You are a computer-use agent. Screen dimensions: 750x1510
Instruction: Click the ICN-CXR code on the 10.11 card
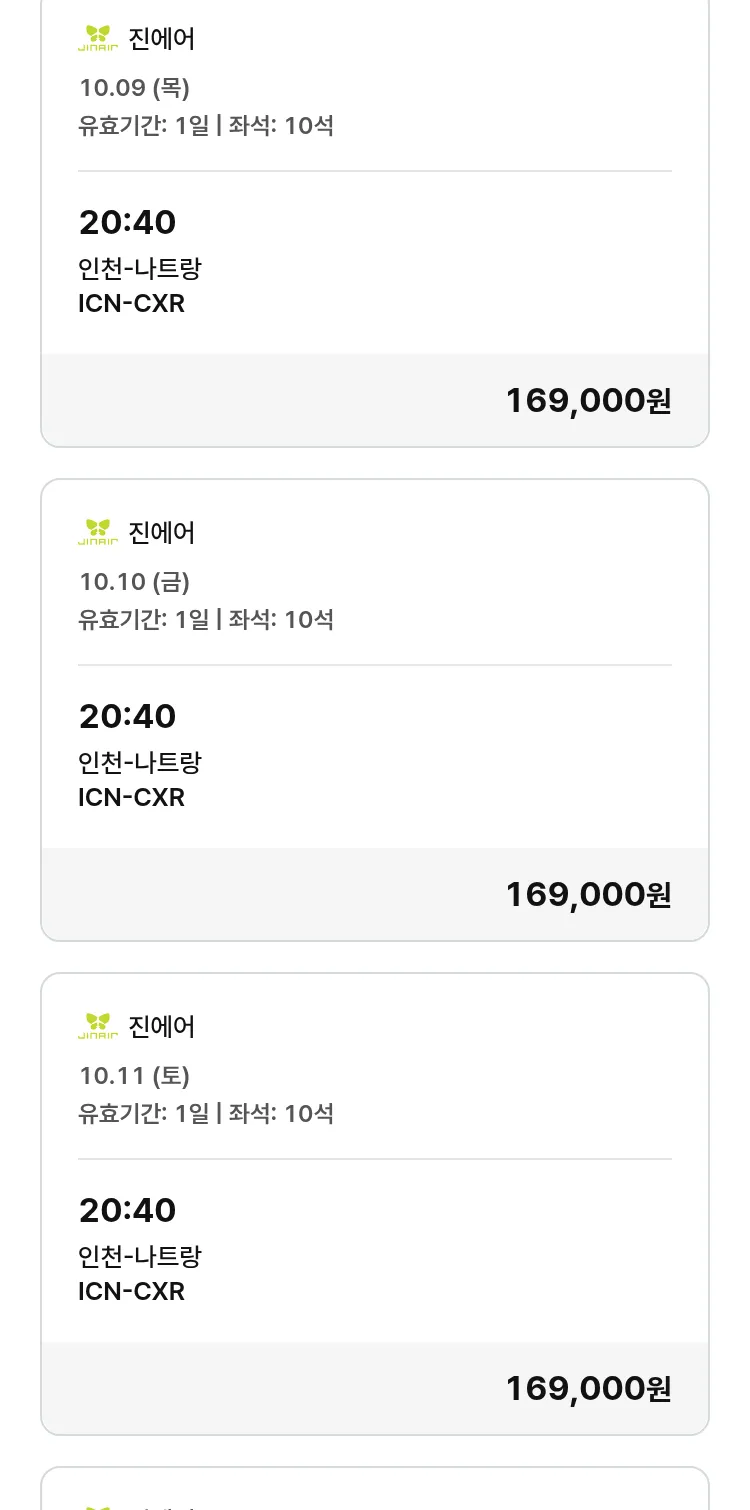132,1291
